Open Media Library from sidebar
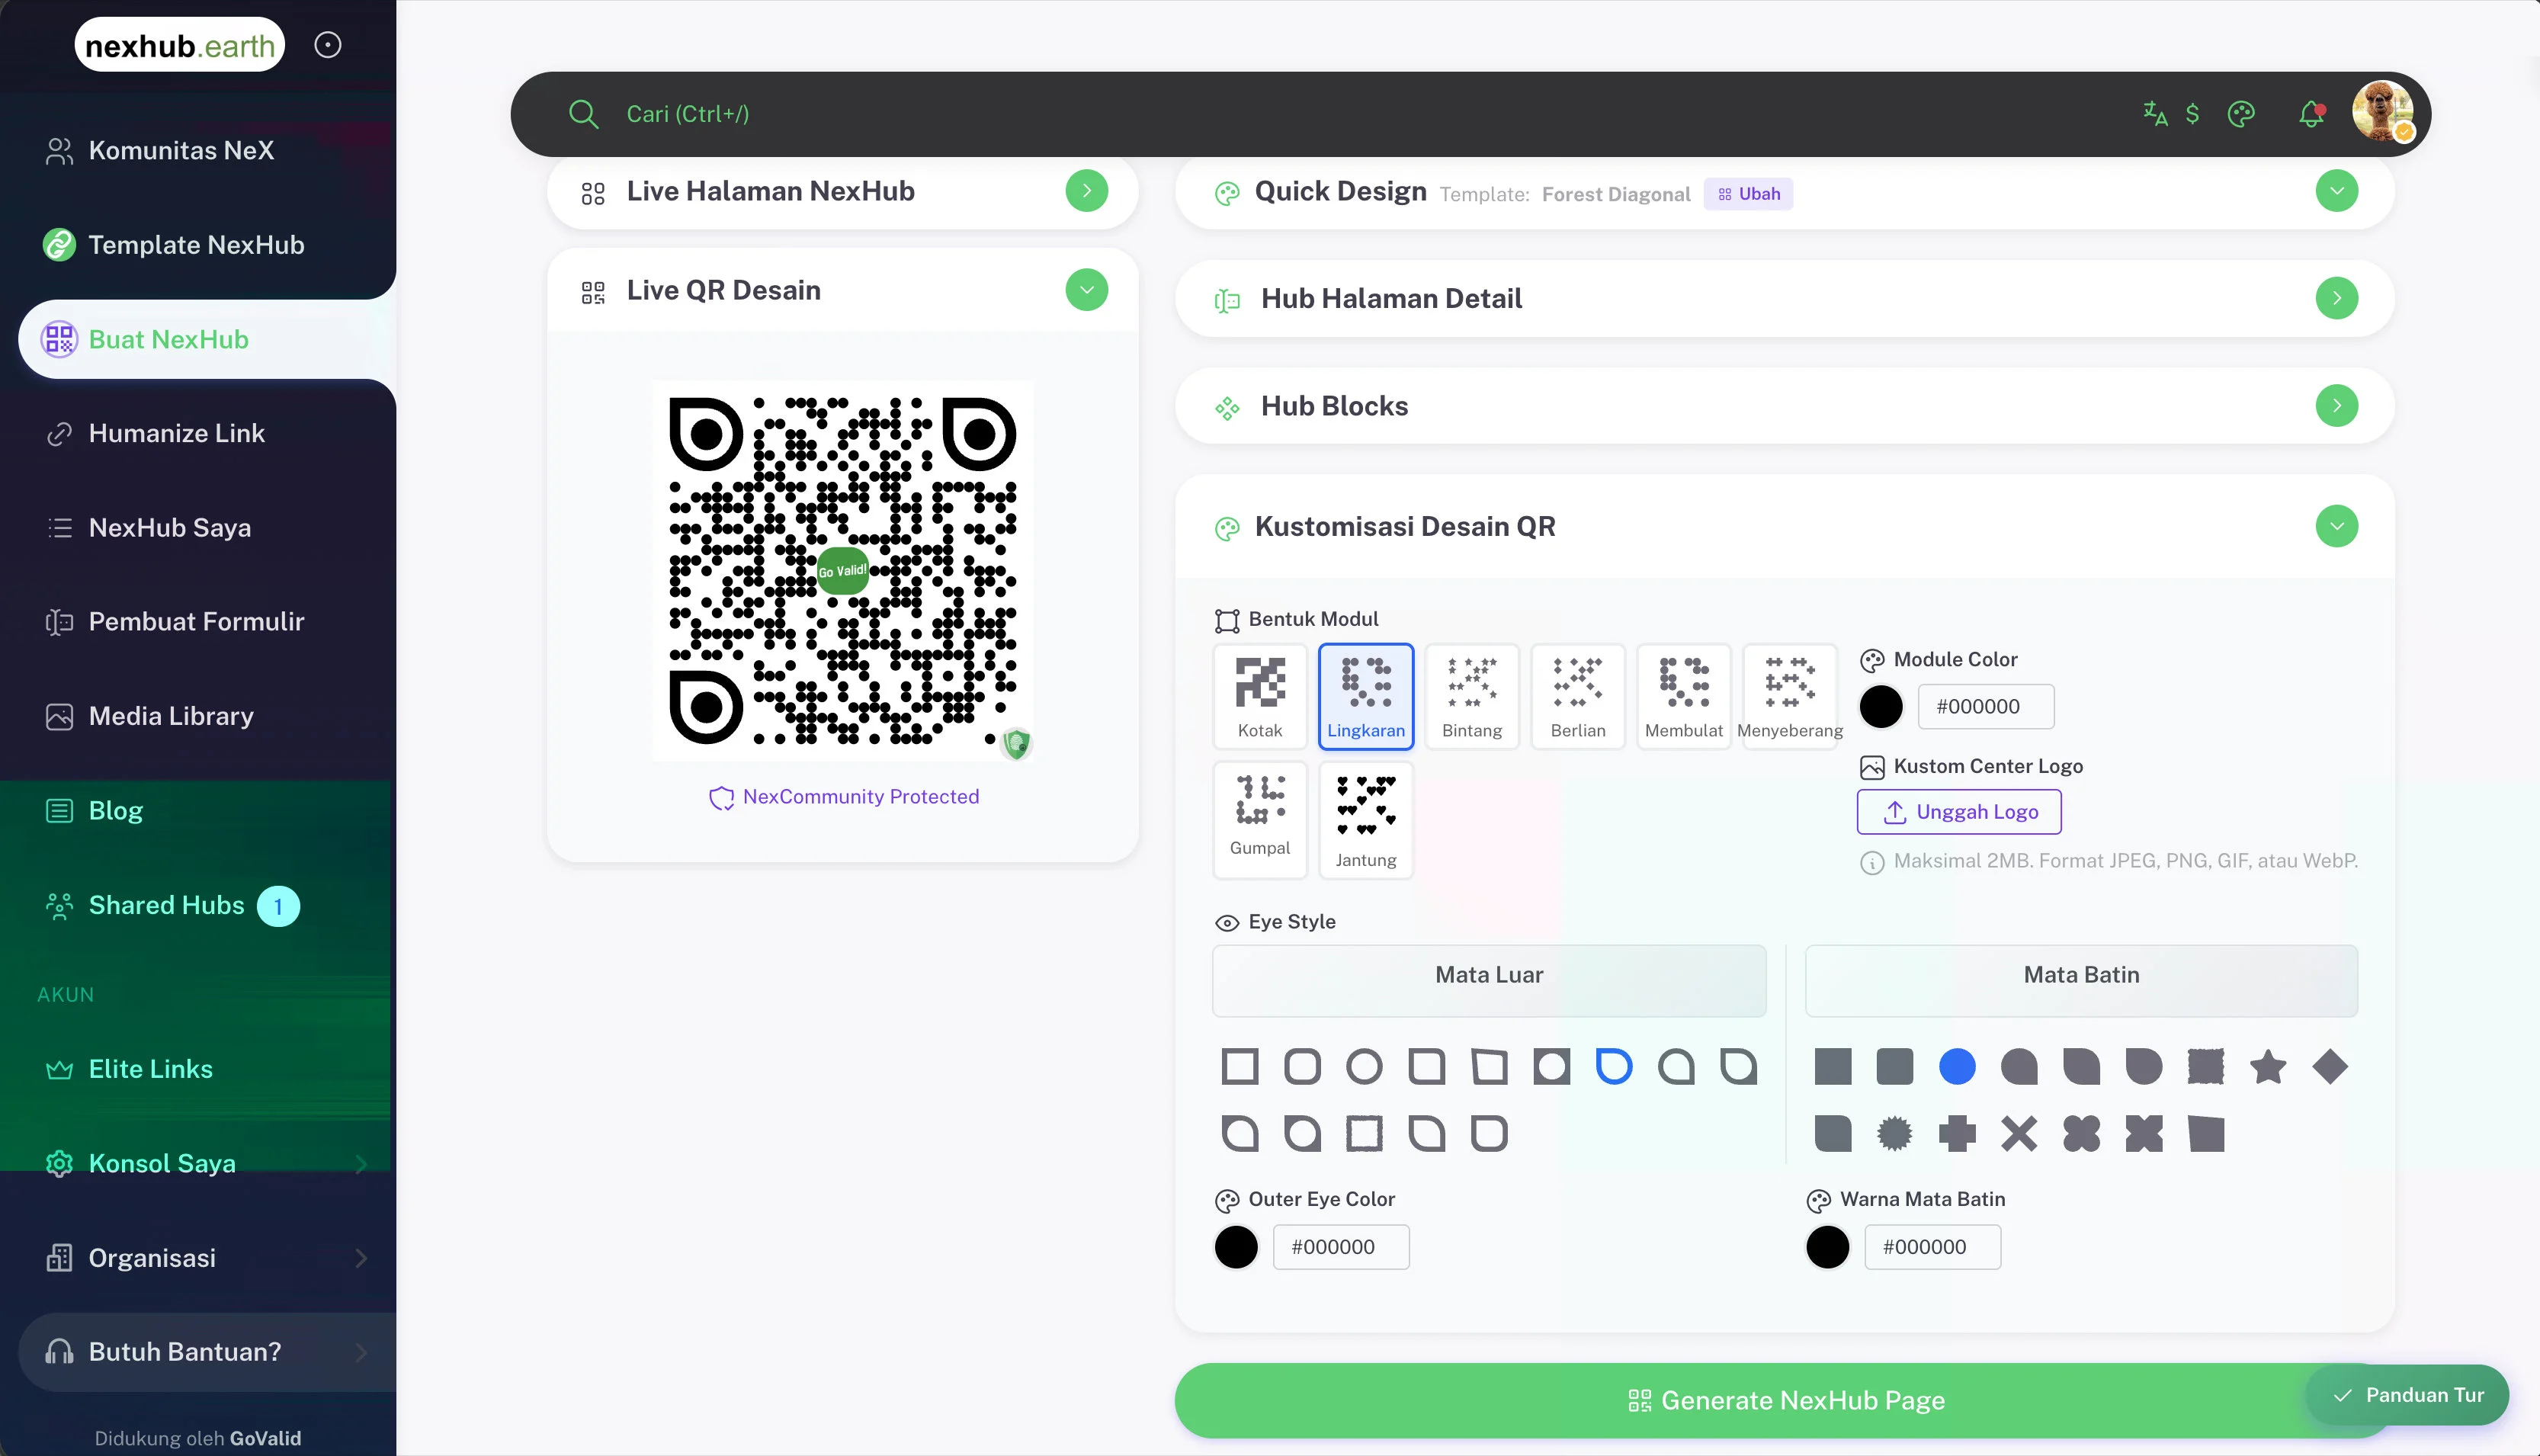Viewport: 2540px width, 1456px height. click(171, 717)
